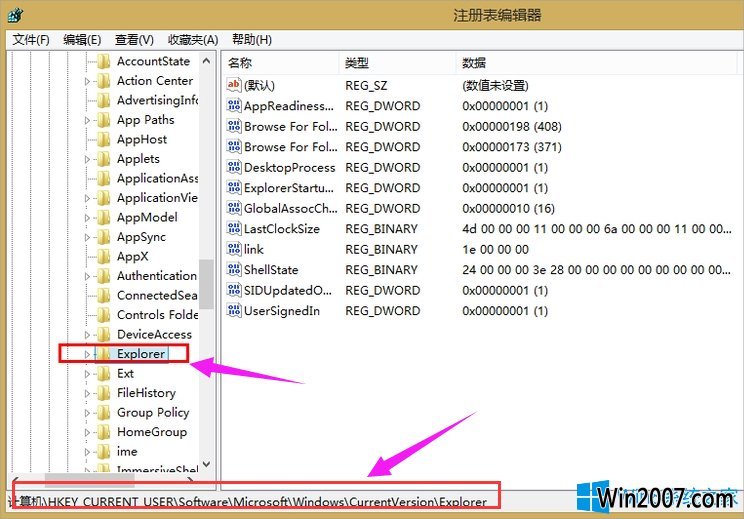The height and width of the screenshot is (519, 744).
Task: Select the ApplicationAss tree key
Action: tap(158, 178)
